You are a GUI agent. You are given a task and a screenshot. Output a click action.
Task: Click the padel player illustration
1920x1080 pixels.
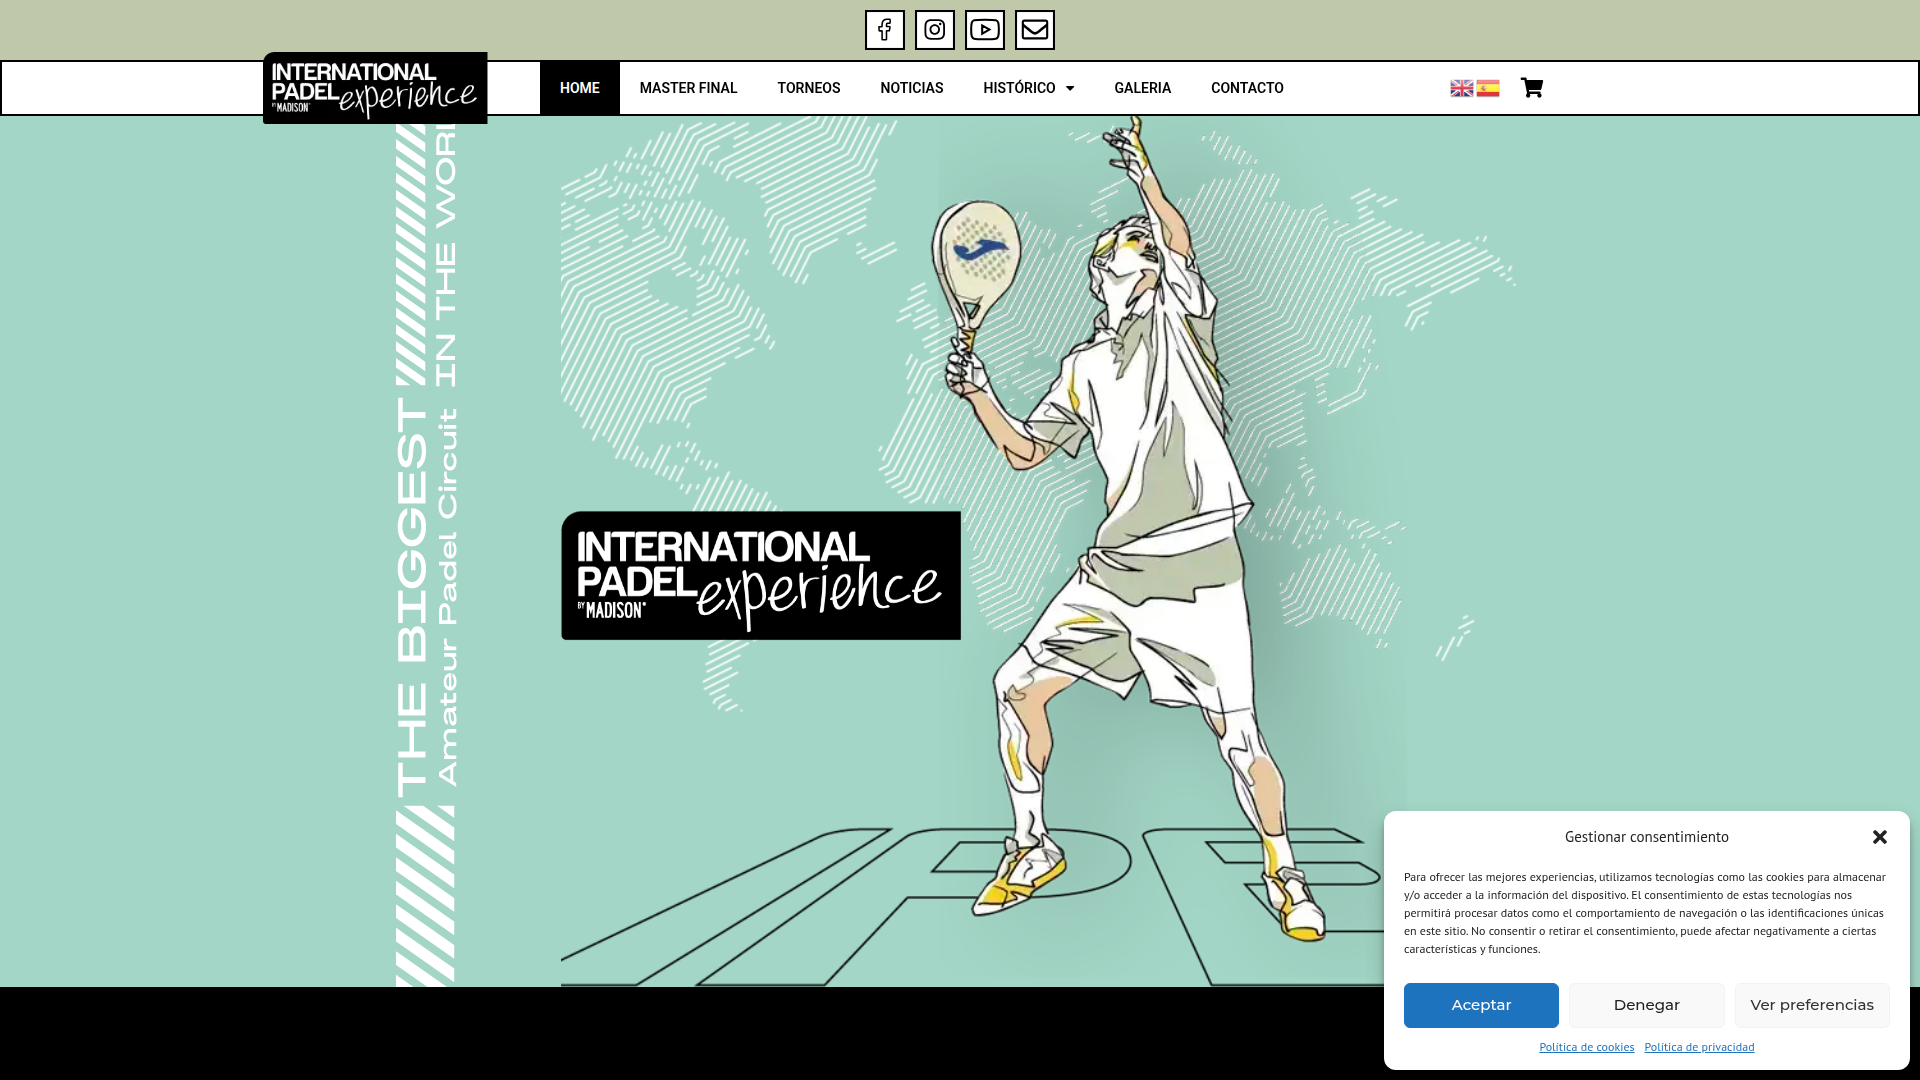point(1130,530)
